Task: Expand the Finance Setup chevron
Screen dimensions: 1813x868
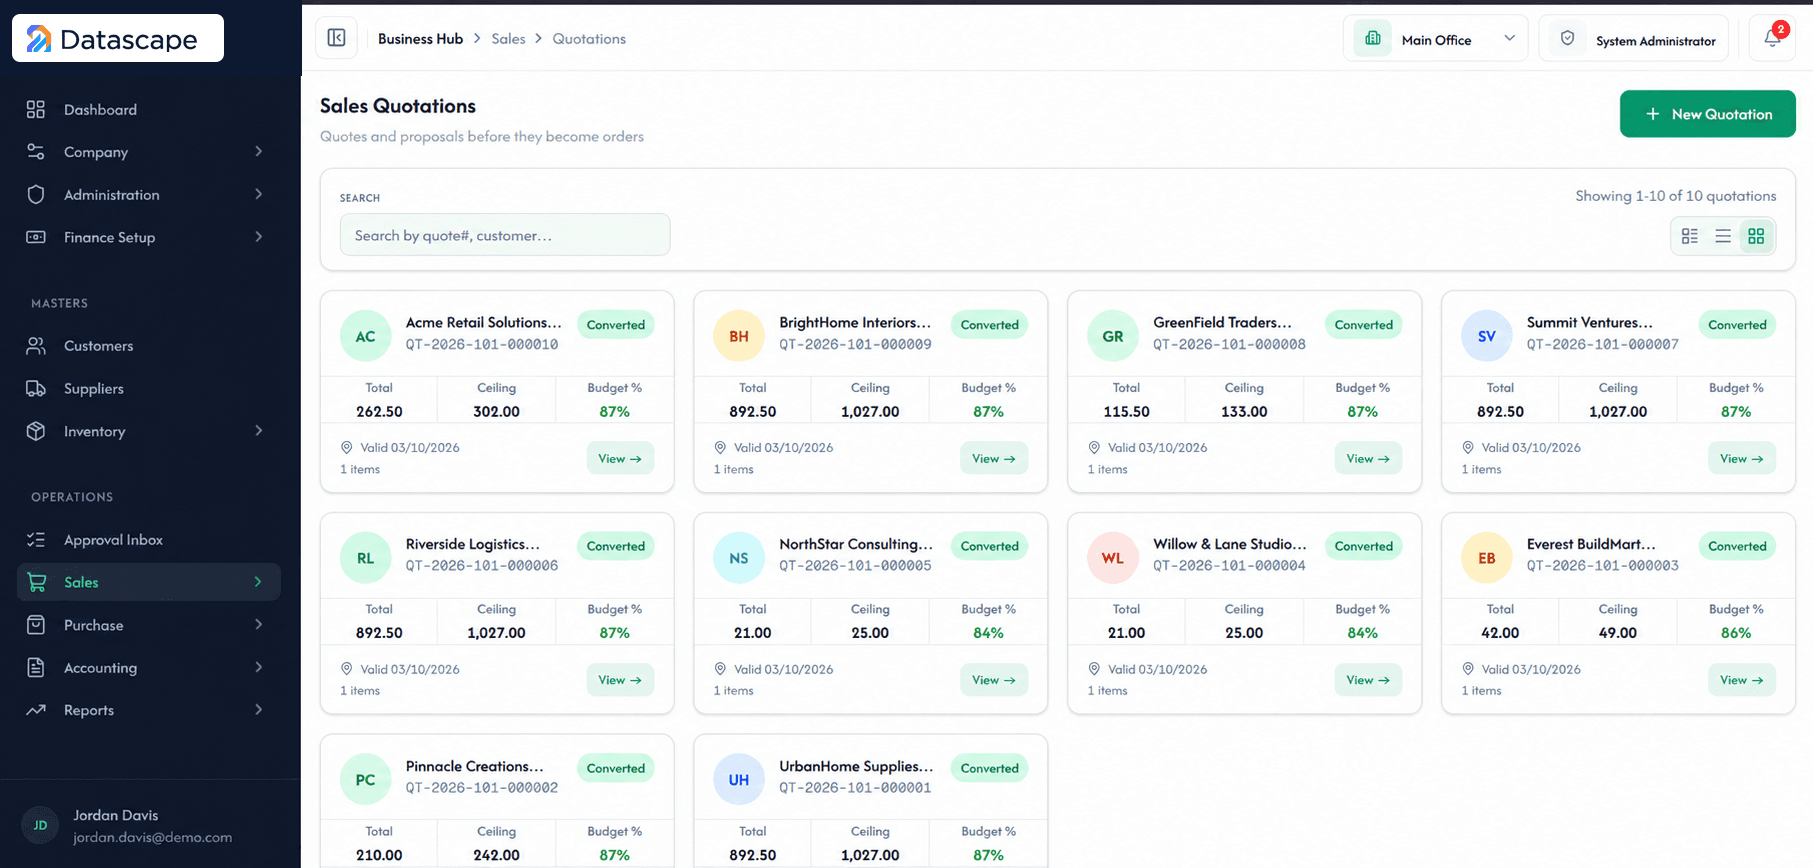Action: point(259,237)
